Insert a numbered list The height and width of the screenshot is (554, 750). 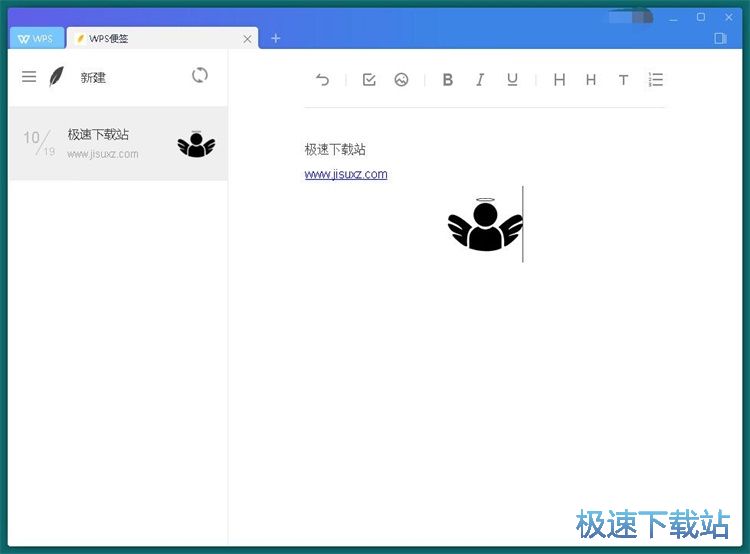pyautogui.click(x=656, y=79)
